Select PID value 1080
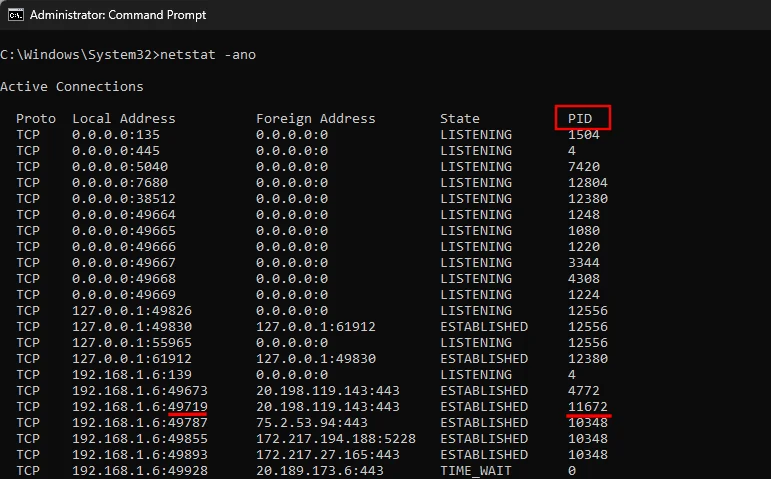This screenshot has height=479, width=771. pyautogui.click(x=584, y=231)
